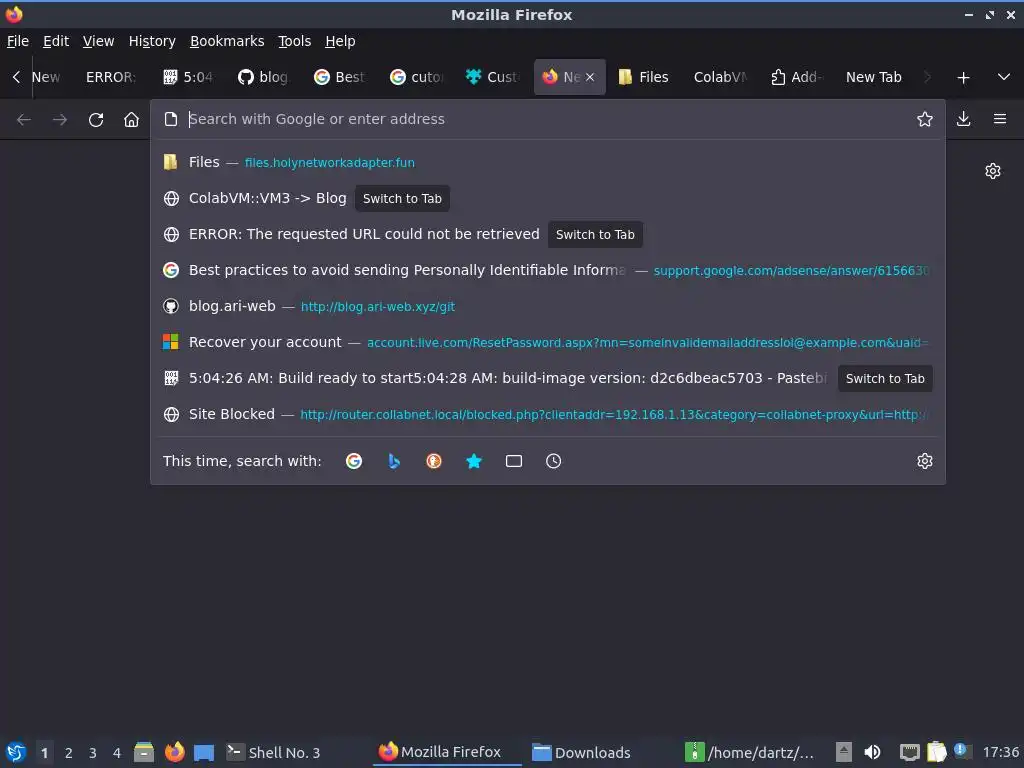1024x768 pixels.
Task: Click Switch to Tab for ERROR page
Action: (595, 234)
